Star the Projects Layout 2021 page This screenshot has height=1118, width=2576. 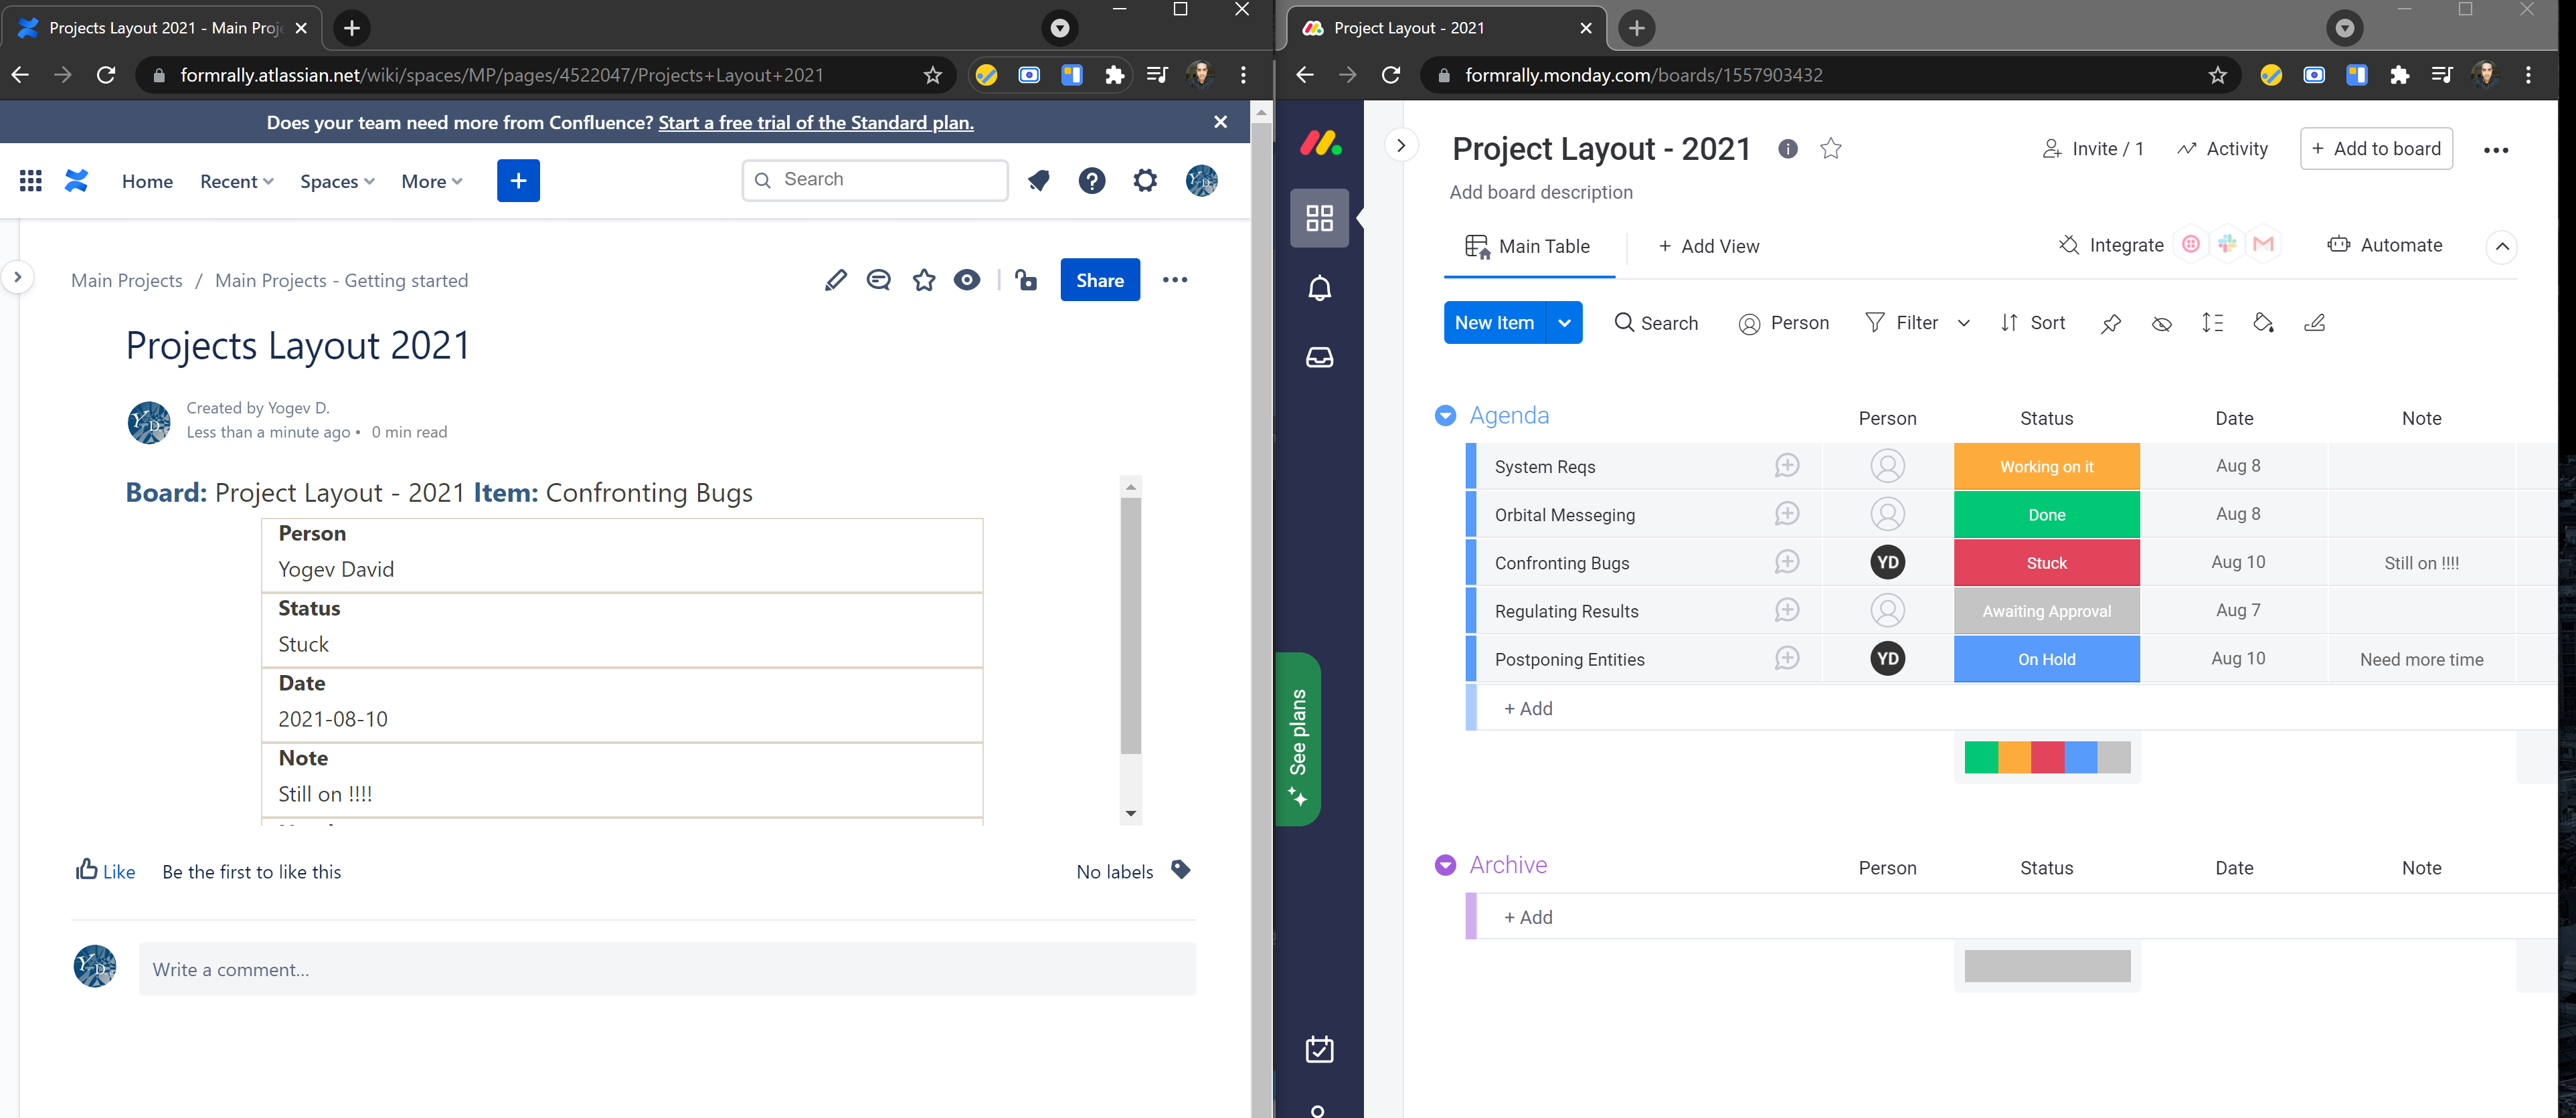(924, 280)
